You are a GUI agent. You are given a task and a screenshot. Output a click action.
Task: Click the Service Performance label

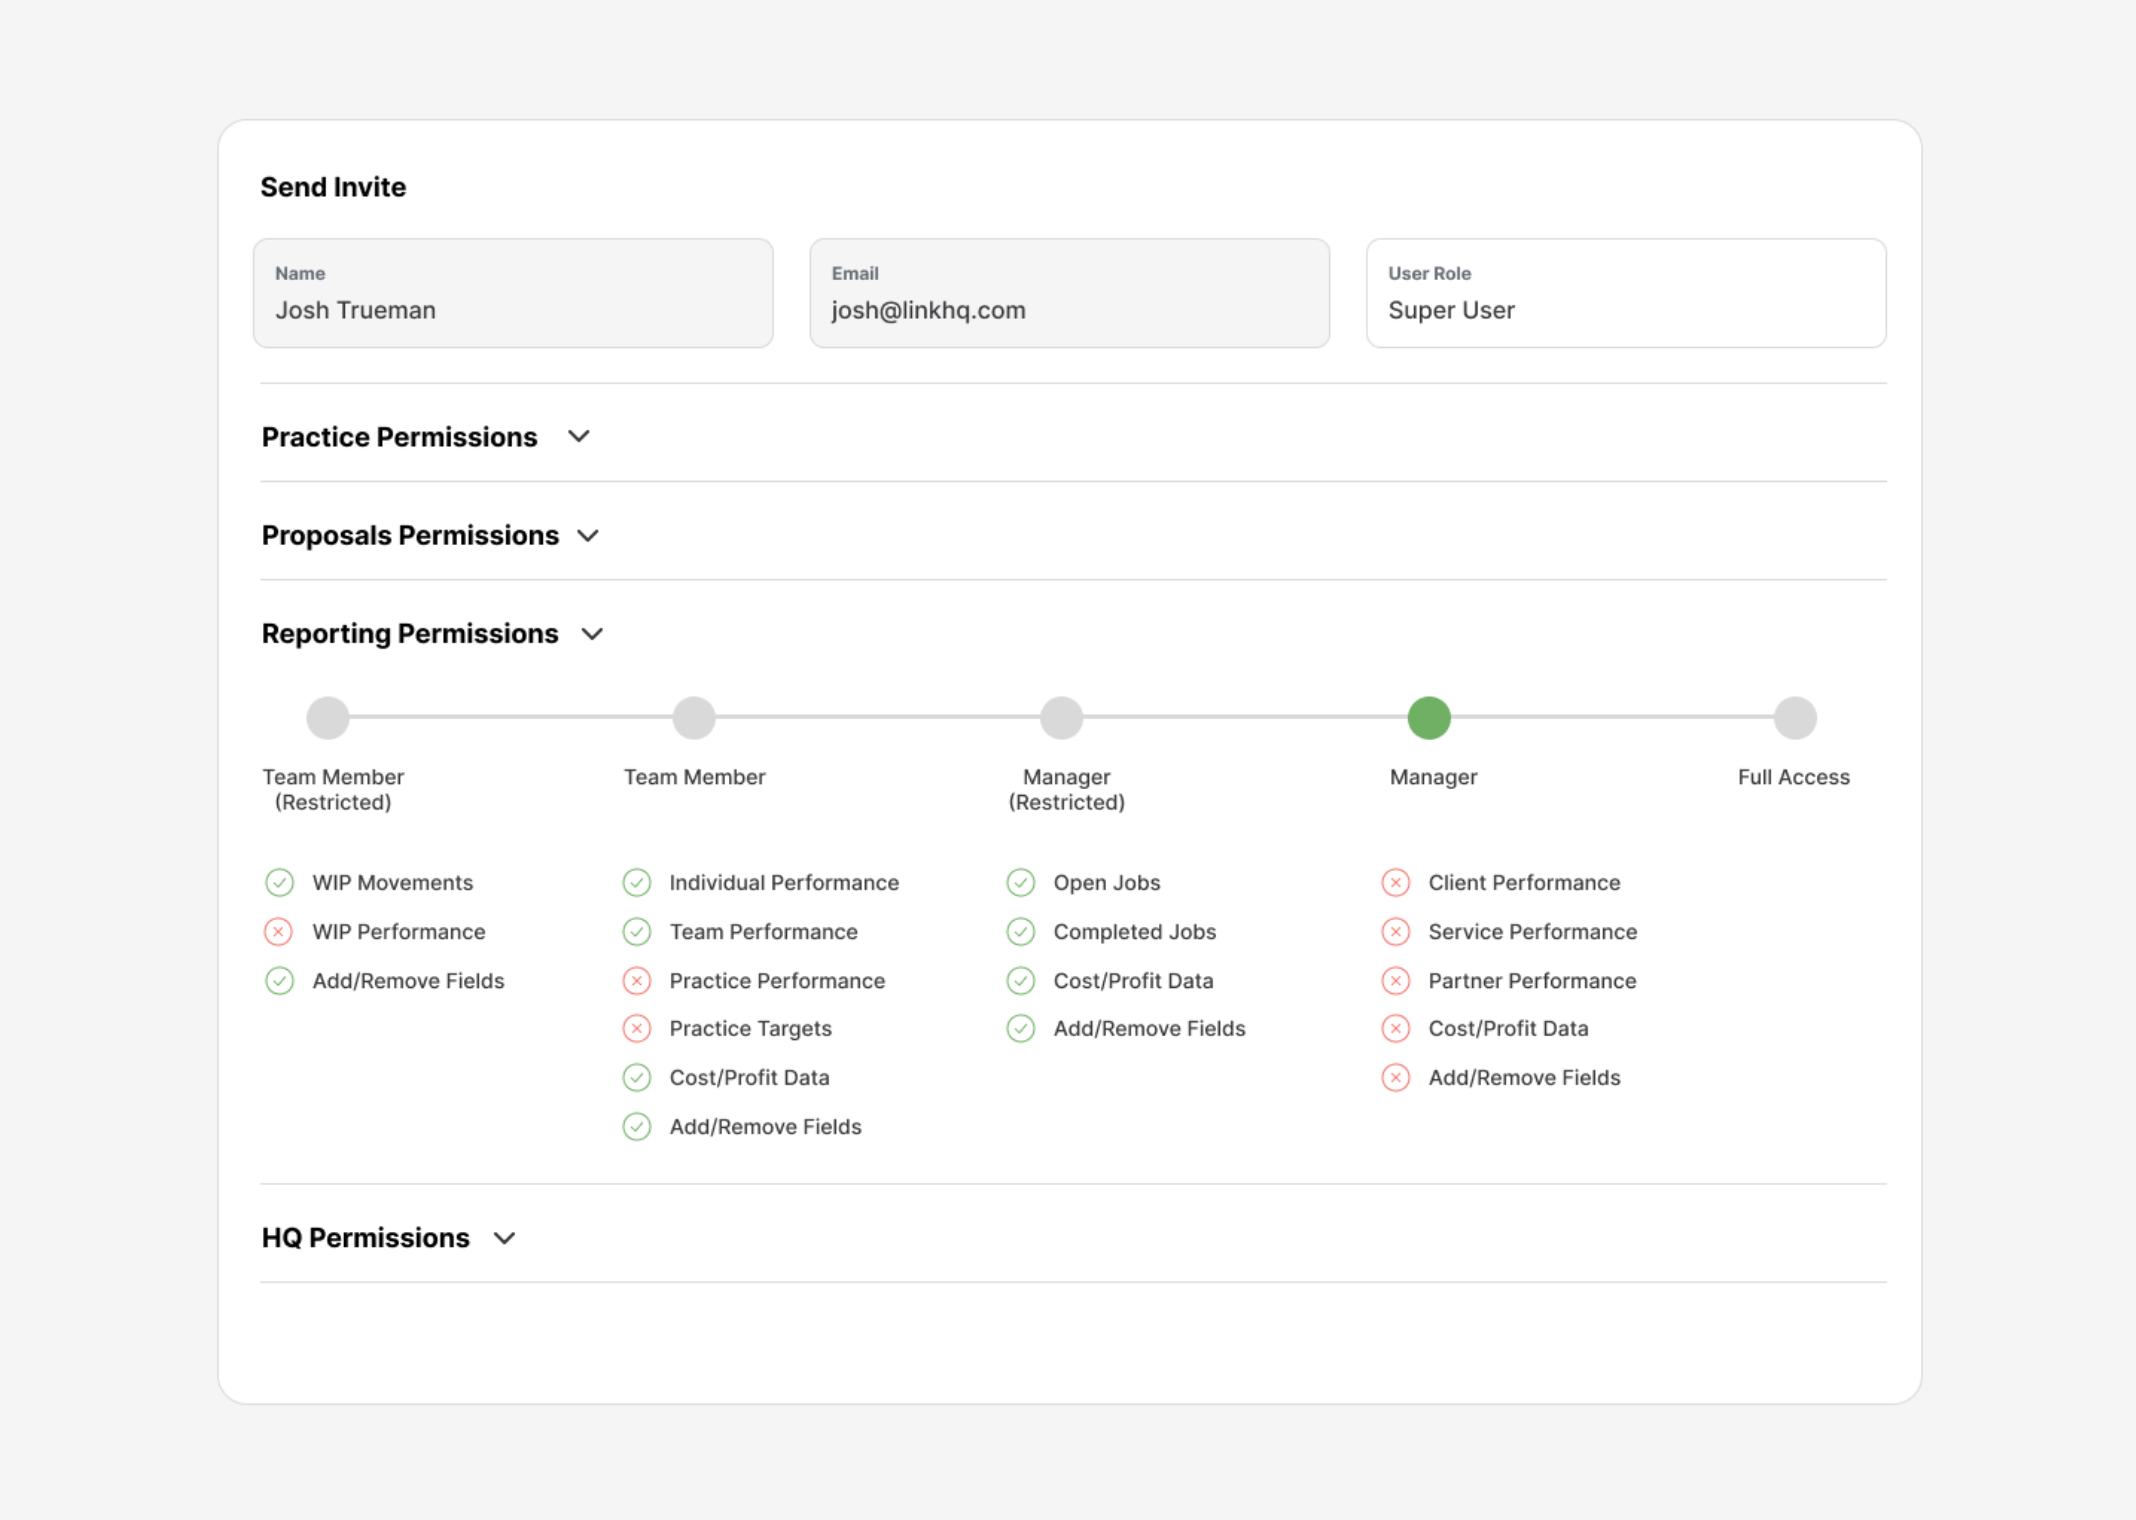click(1532, 932)
